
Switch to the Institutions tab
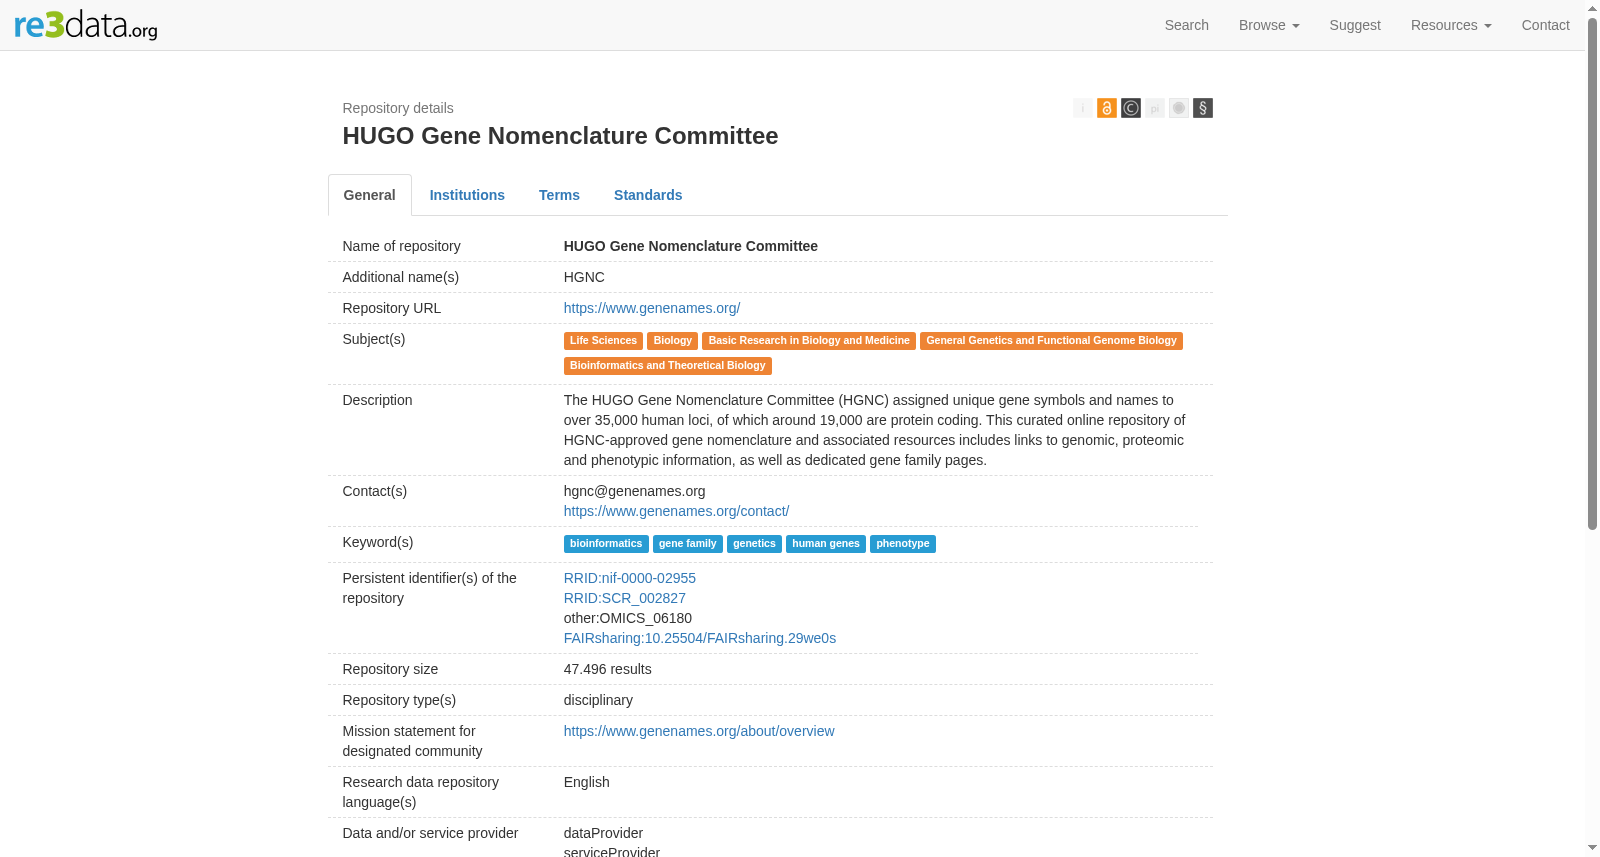[467, 195]
